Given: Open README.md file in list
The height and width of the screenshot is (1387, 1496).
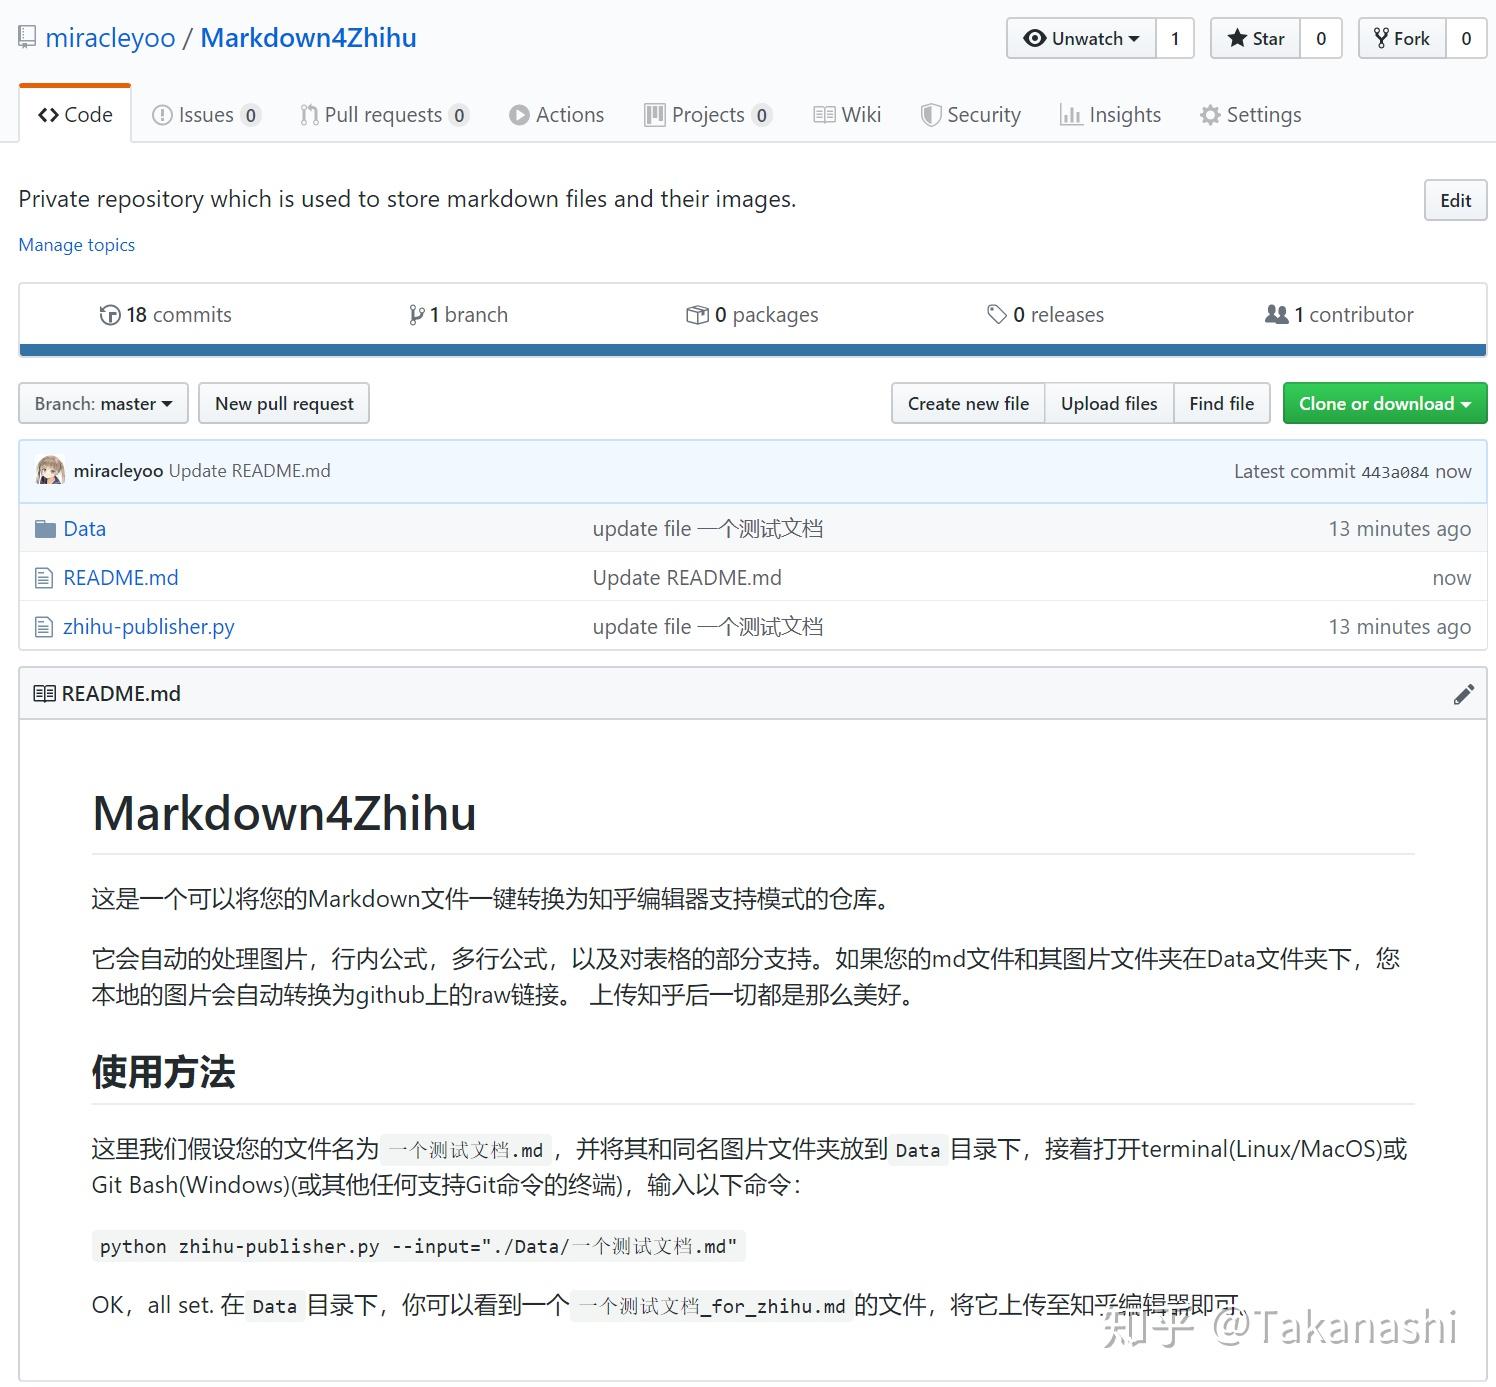Looking at the screenshot, I should pos(121,578).
